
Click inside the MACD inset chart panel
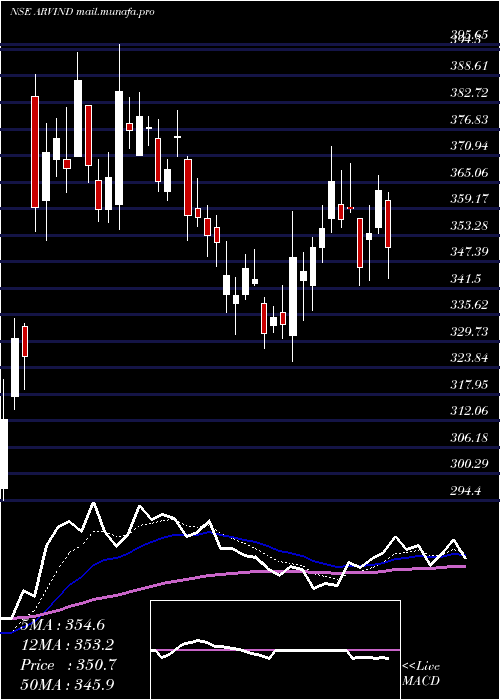coord(275,650)
